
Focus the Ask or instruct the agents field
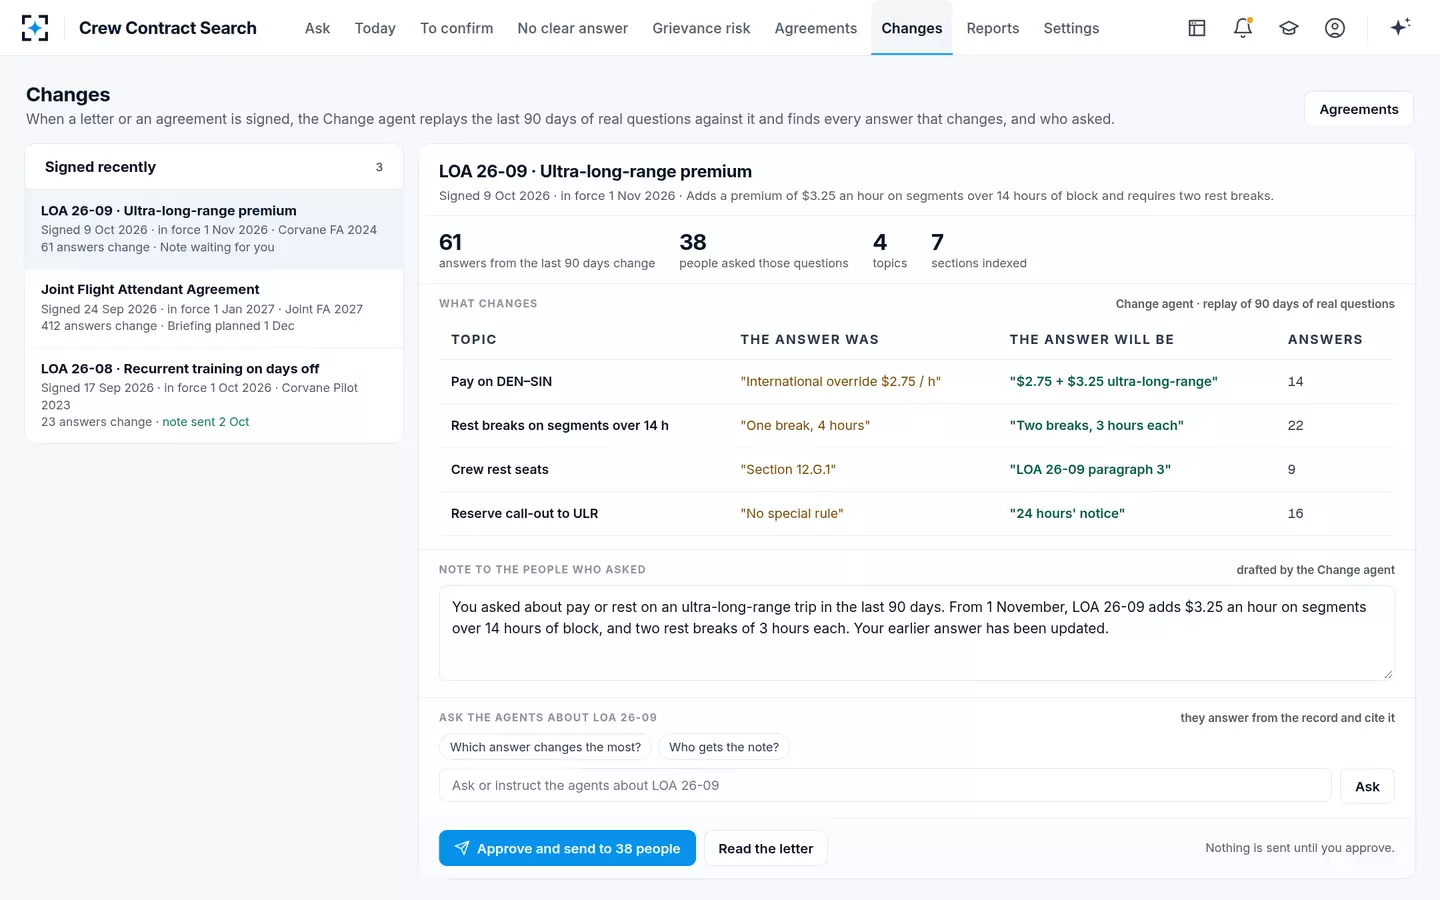[885, 785]
